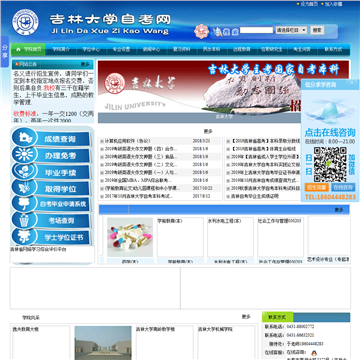
Task: Open 2018年10月吉林自考成绩查询方式 article
Action: coord(266,181)
